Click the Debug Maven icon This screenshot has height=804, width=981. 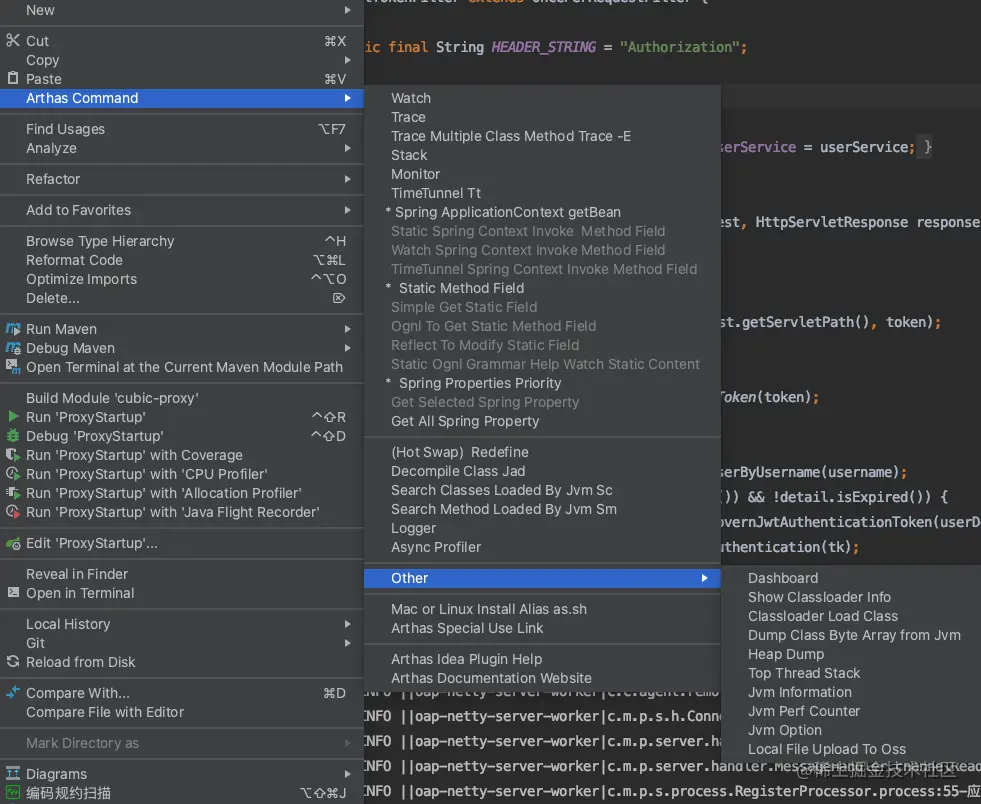coord(13,348)
